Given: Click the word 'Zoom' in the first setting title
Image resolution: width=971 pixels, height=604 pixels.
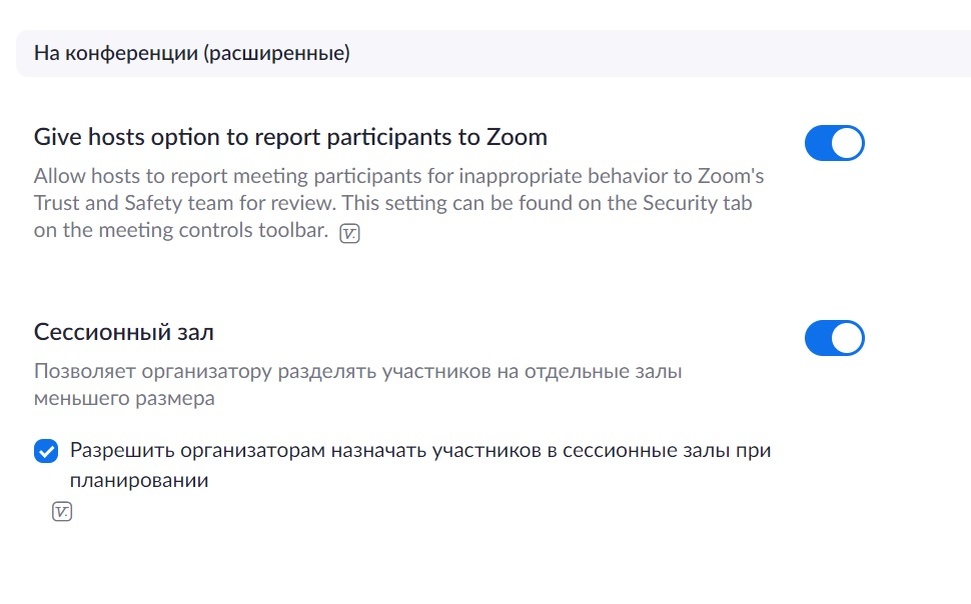Looking at the screenshot, I should point(516,137).
